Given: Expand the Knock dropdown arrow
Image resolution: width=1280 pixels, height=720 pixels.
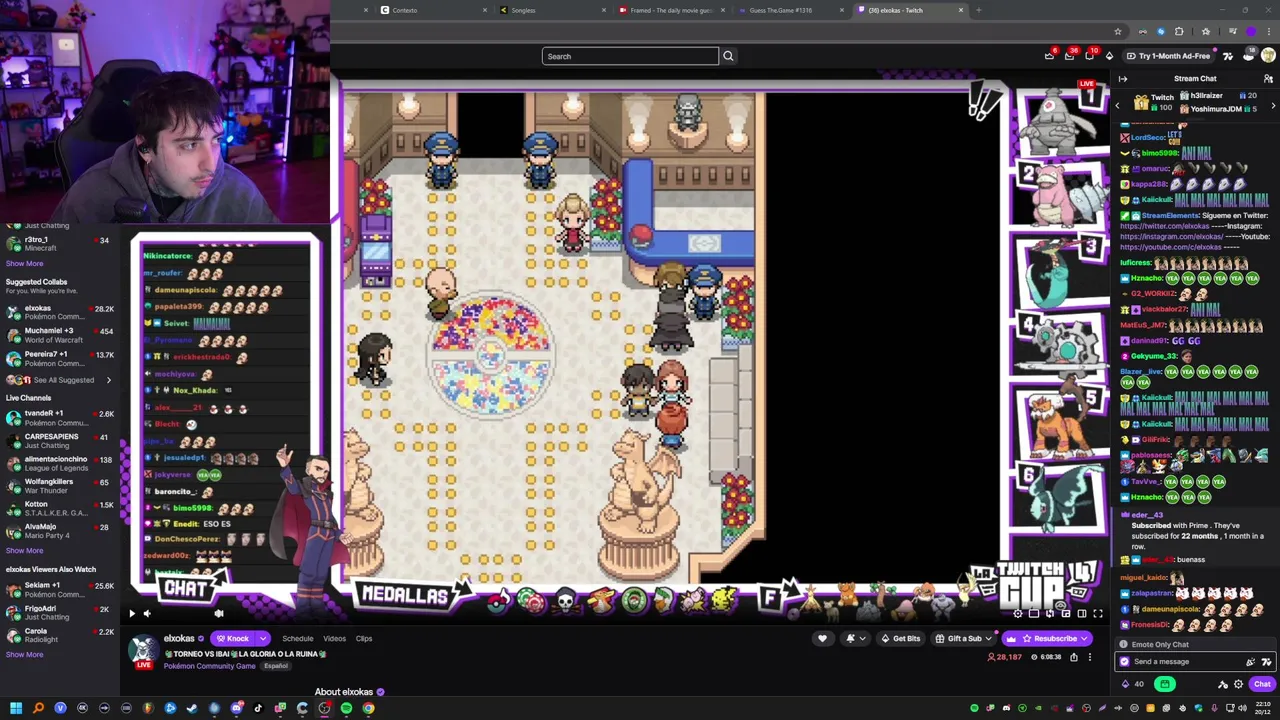Looking at the screenshot, I should [263, 638].
